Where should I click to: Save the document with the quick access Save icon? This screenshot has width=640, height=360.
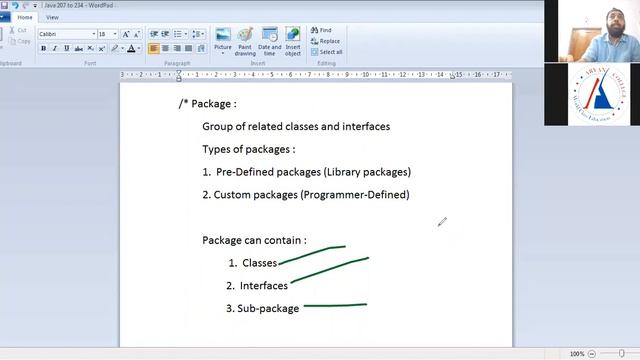pyautogui.click(x=4, y=5)
